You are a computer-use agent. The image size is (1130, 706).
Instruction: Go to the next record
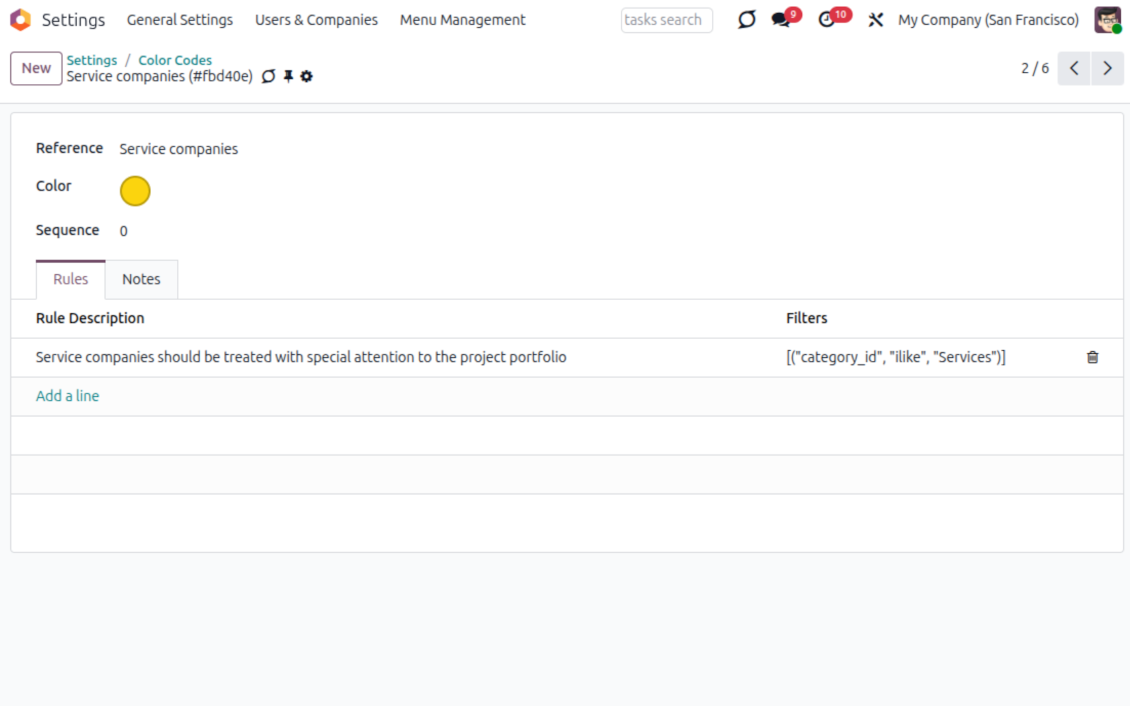(x=1107, y=68)
